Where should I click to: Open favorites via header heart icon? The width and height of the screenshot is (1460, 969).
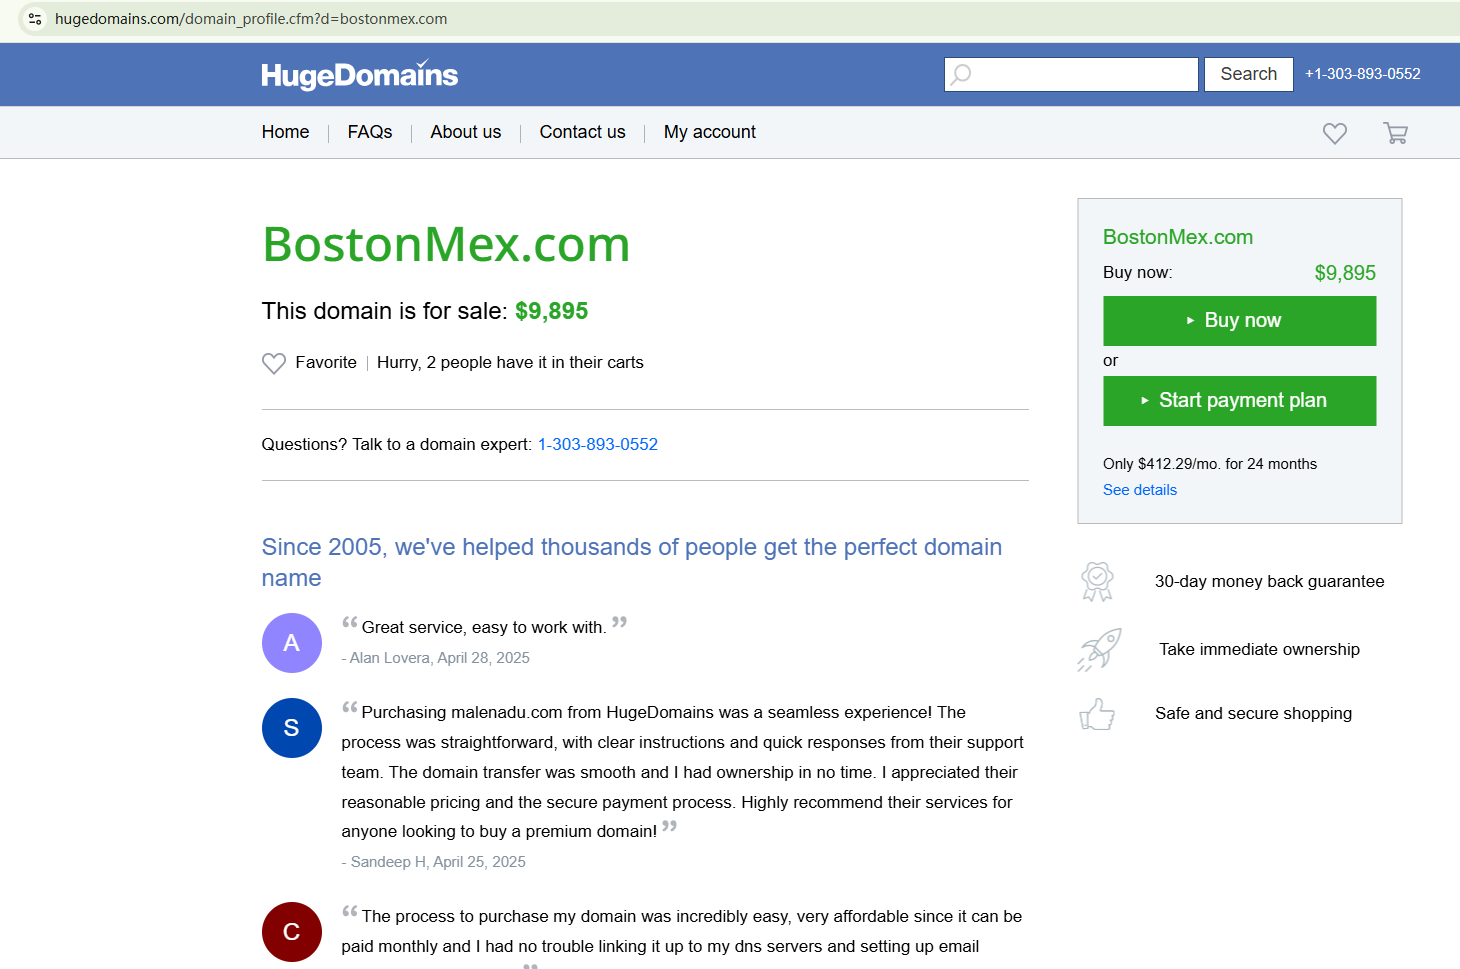[x=1334, y=133]
